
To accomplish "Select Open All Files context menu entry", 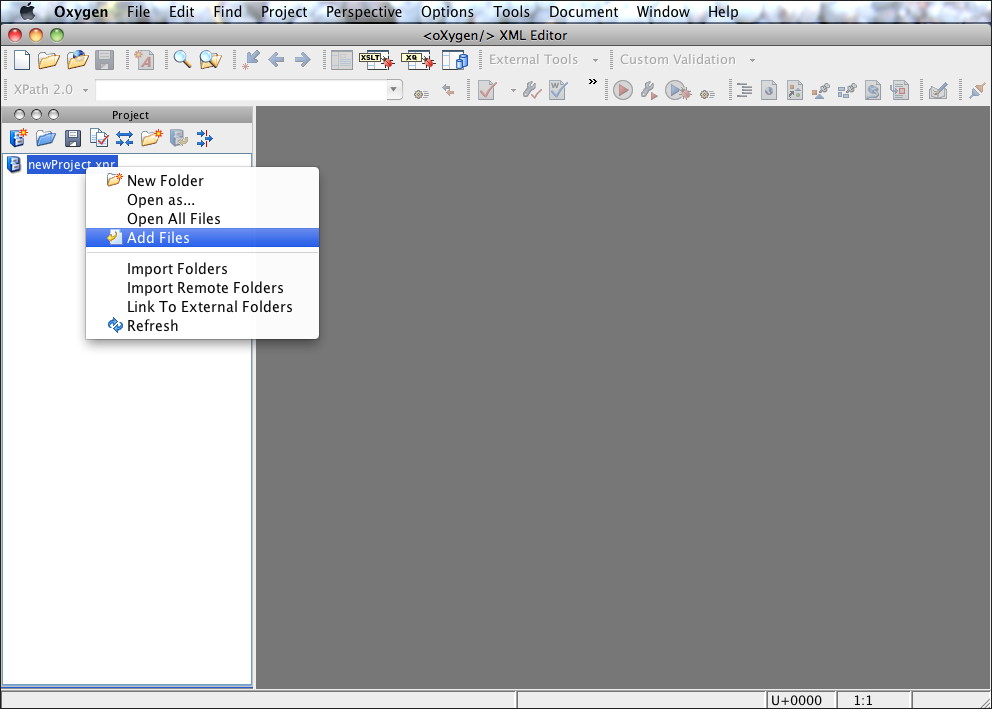I will (202, 219).
